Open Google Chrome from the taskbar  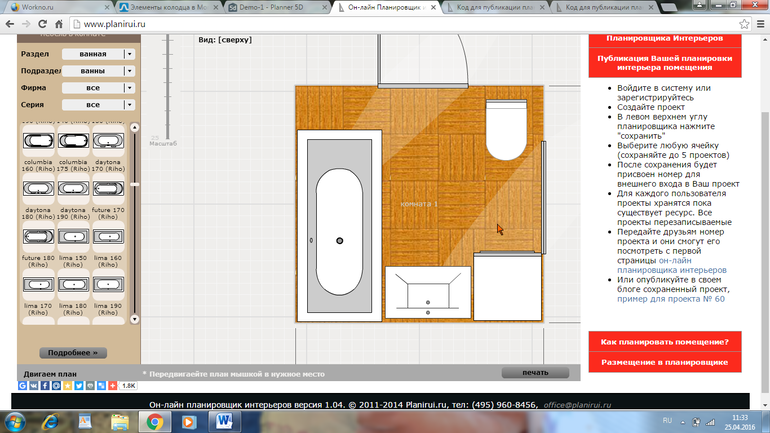[x=156, y=422]
